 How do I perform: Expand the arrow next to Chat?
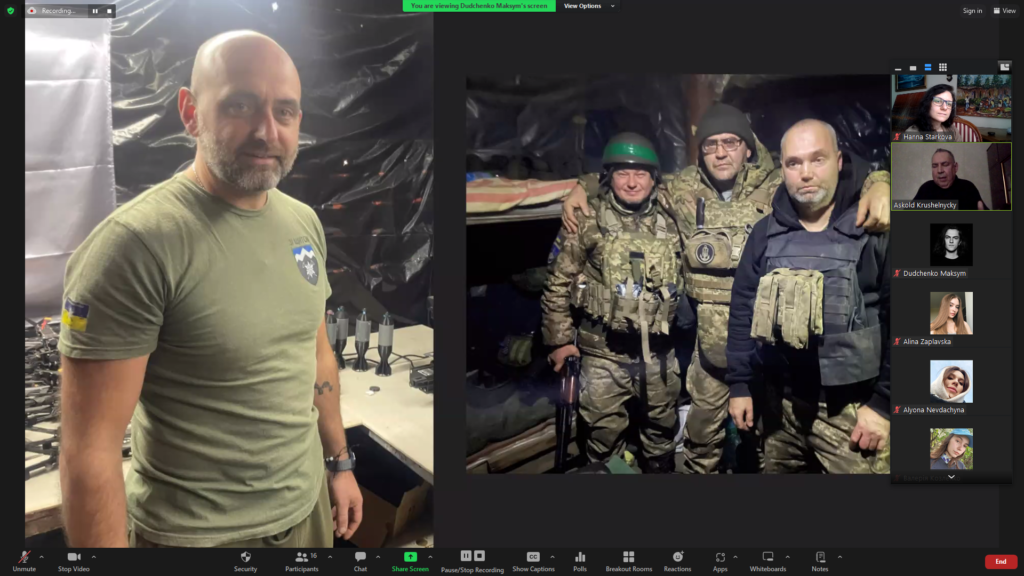(378, 557)
